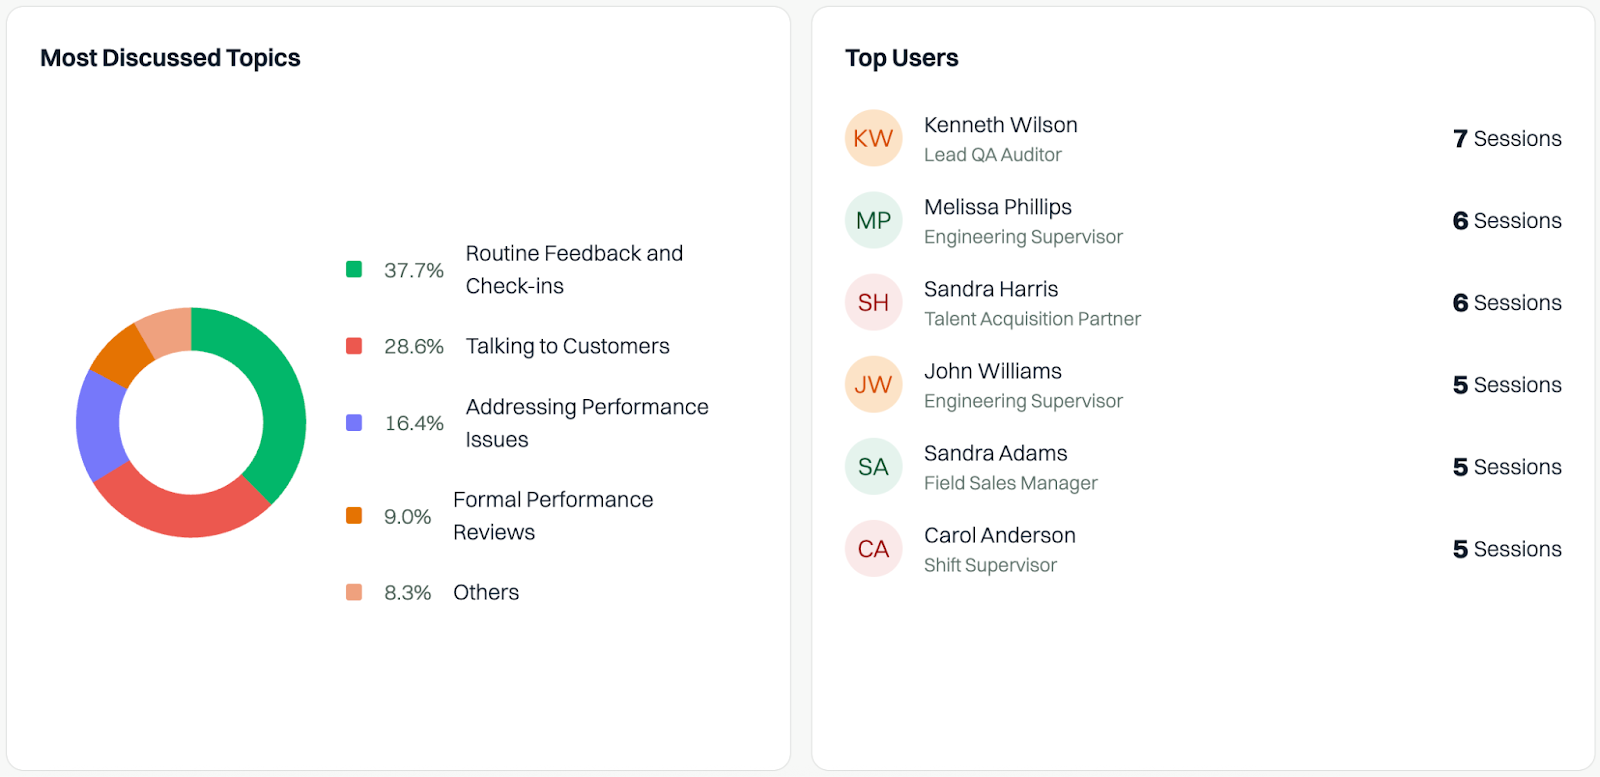1600x777 pixels.
Task: Select the red donut chart segment
Action: [180, 510]
